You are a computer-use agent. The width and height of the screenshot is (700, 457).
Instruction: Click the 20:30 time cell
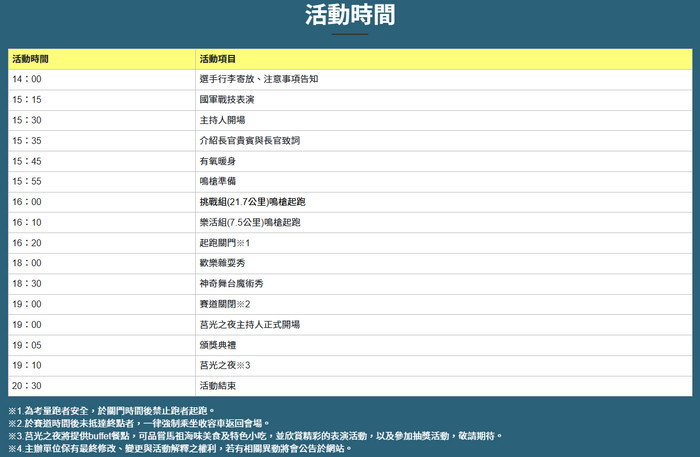tap(27, 386)
